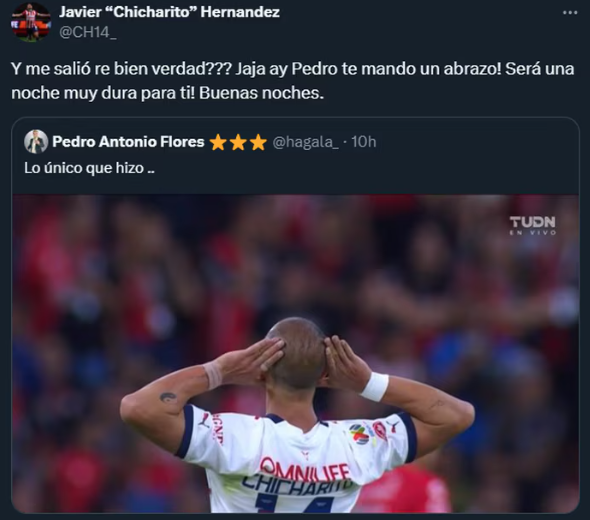This screenshot has height=520, width=590.
Task: Open Javier "Chicharito" Hernandez display name
Action: [169, 12]
